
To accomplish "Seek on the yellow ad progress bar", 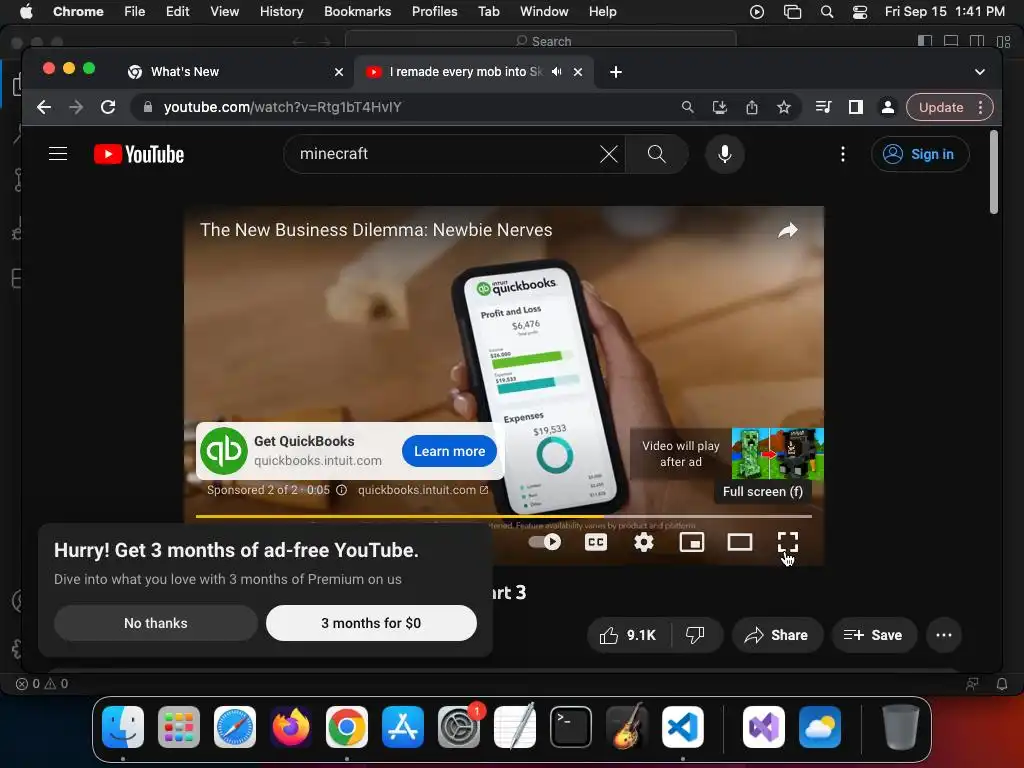I will point(504,517).
